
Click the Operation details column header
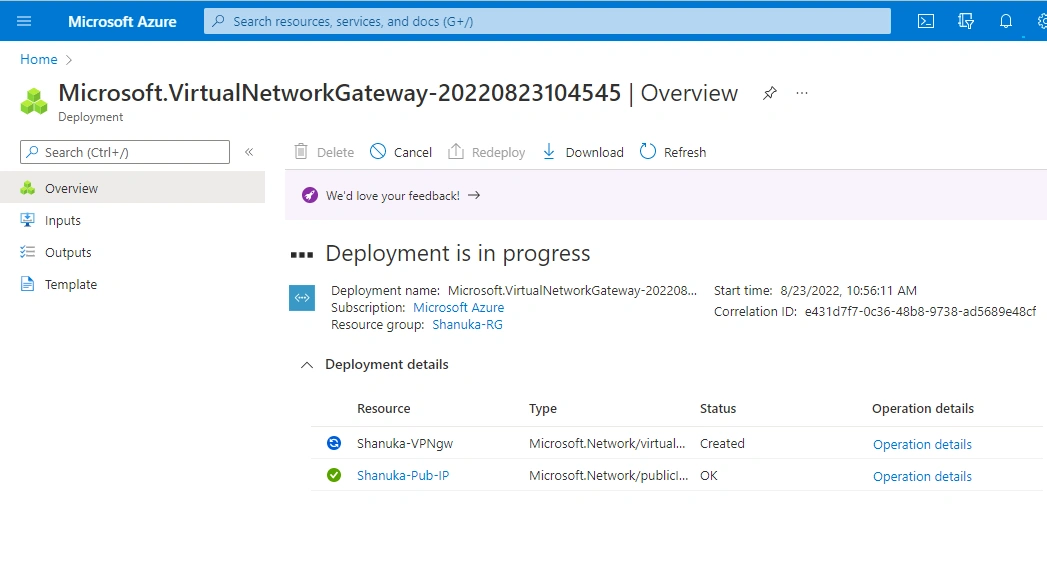923,409
